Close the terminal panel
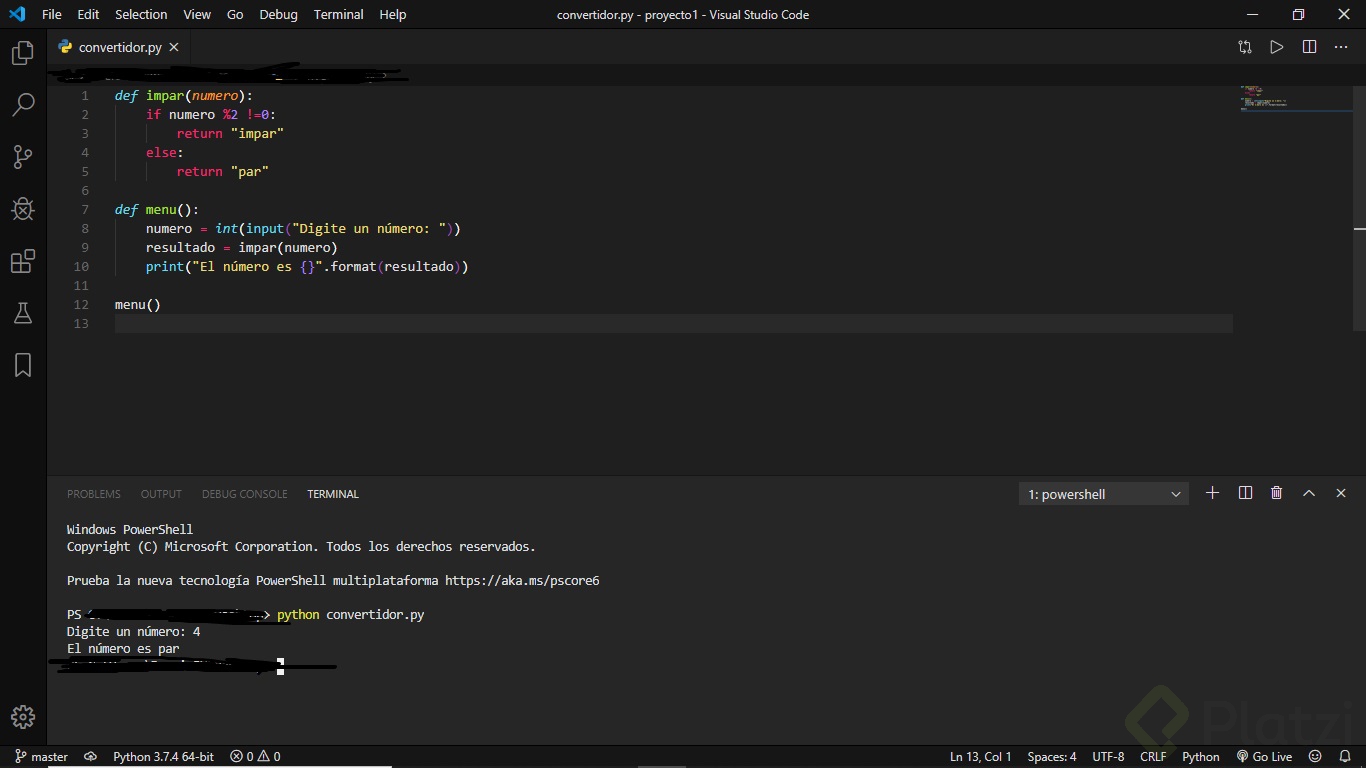 (1341, 493)
